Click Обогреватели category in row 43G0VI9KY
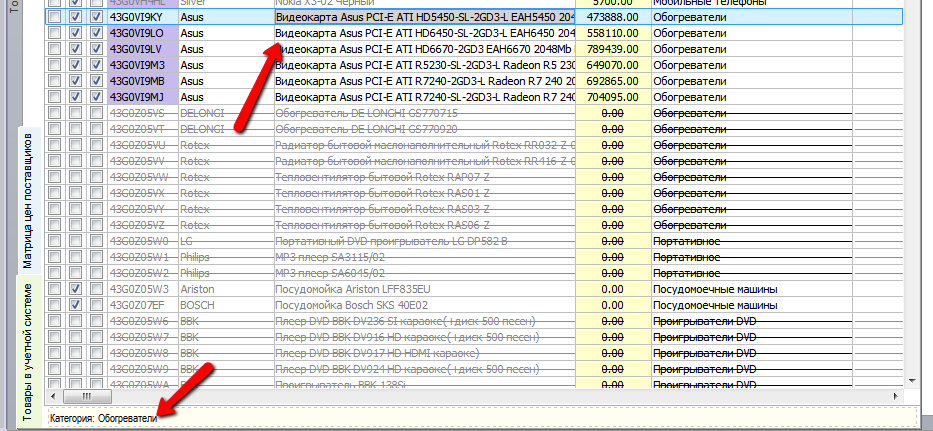 tap(752, 17)
